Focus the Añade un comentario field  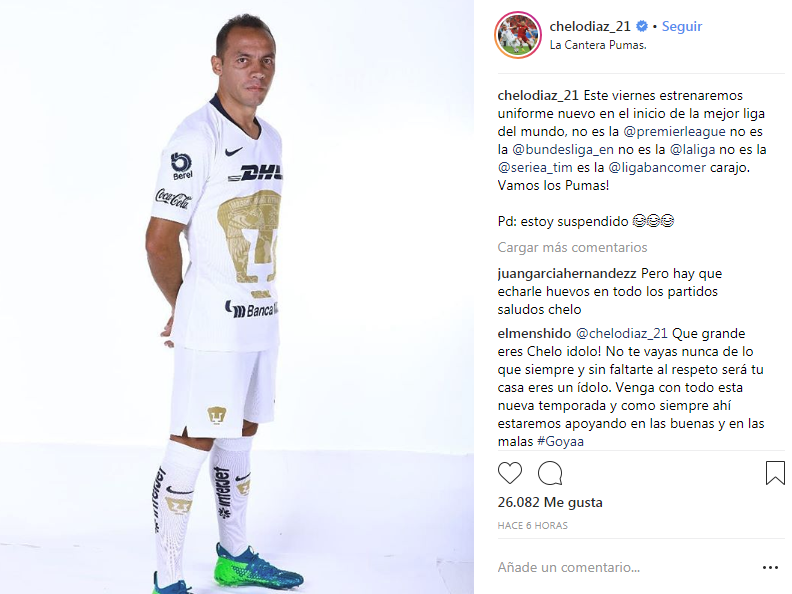point(626,568)
